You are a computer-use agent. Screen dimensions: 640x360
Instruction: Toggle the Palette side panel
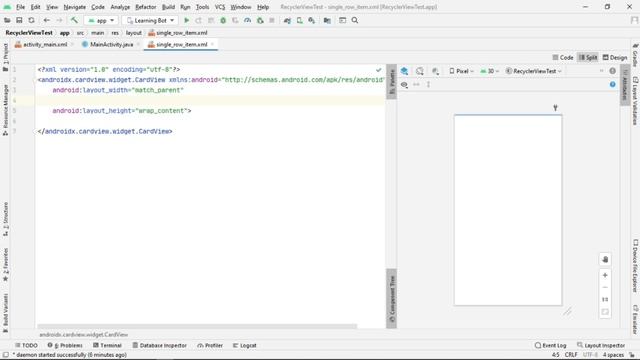click(x=391, y=82)
